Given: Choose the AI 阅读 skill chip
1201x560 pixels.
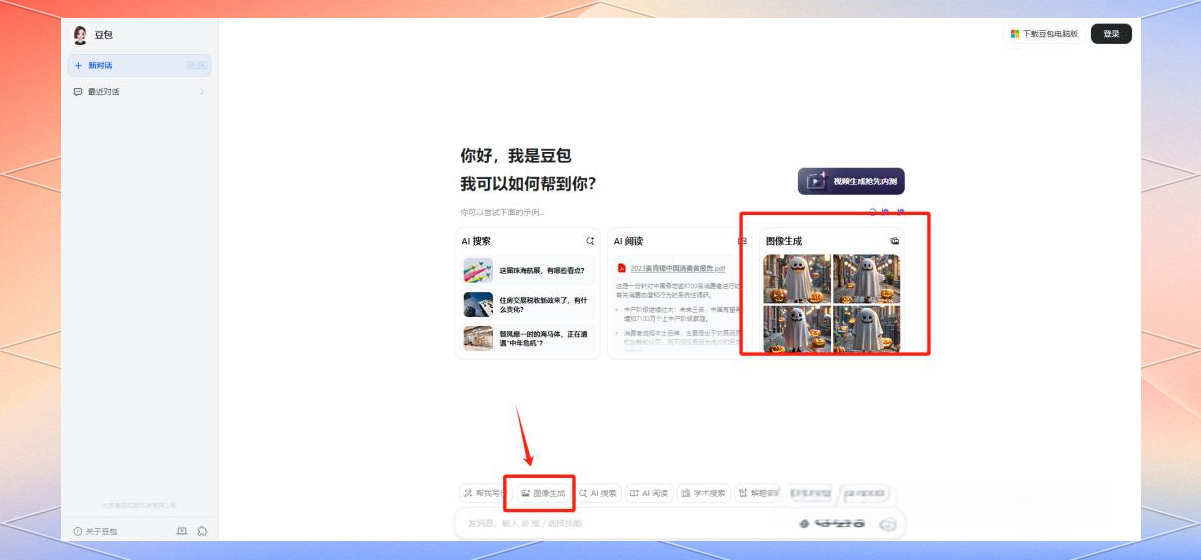Looking at the screenshot, I should [649, 493].
